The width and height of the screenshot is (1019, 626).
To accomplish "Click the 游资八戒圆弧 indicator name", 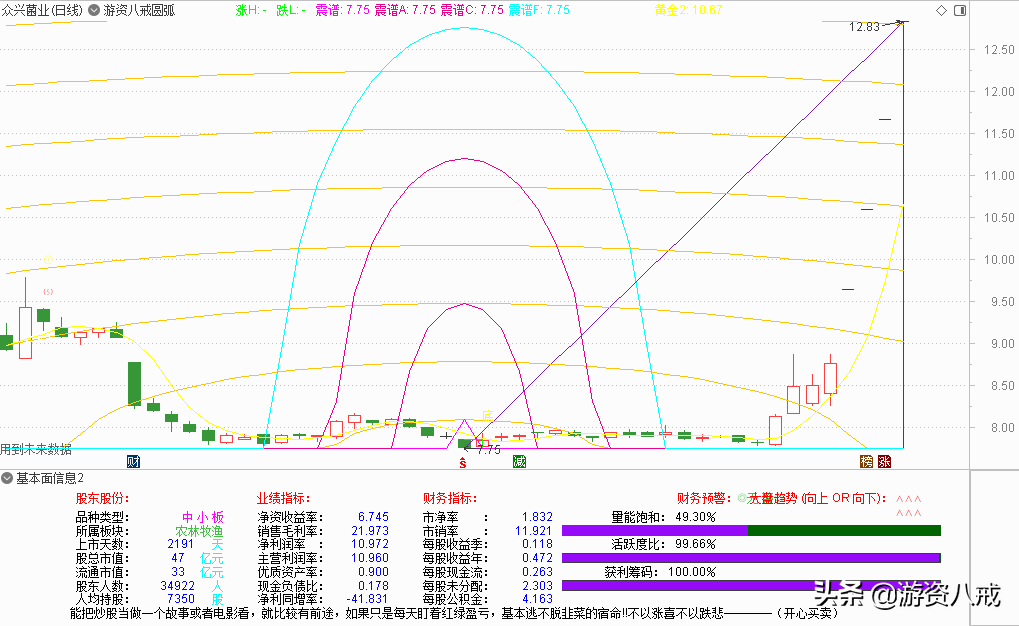I will pos(139,10).
